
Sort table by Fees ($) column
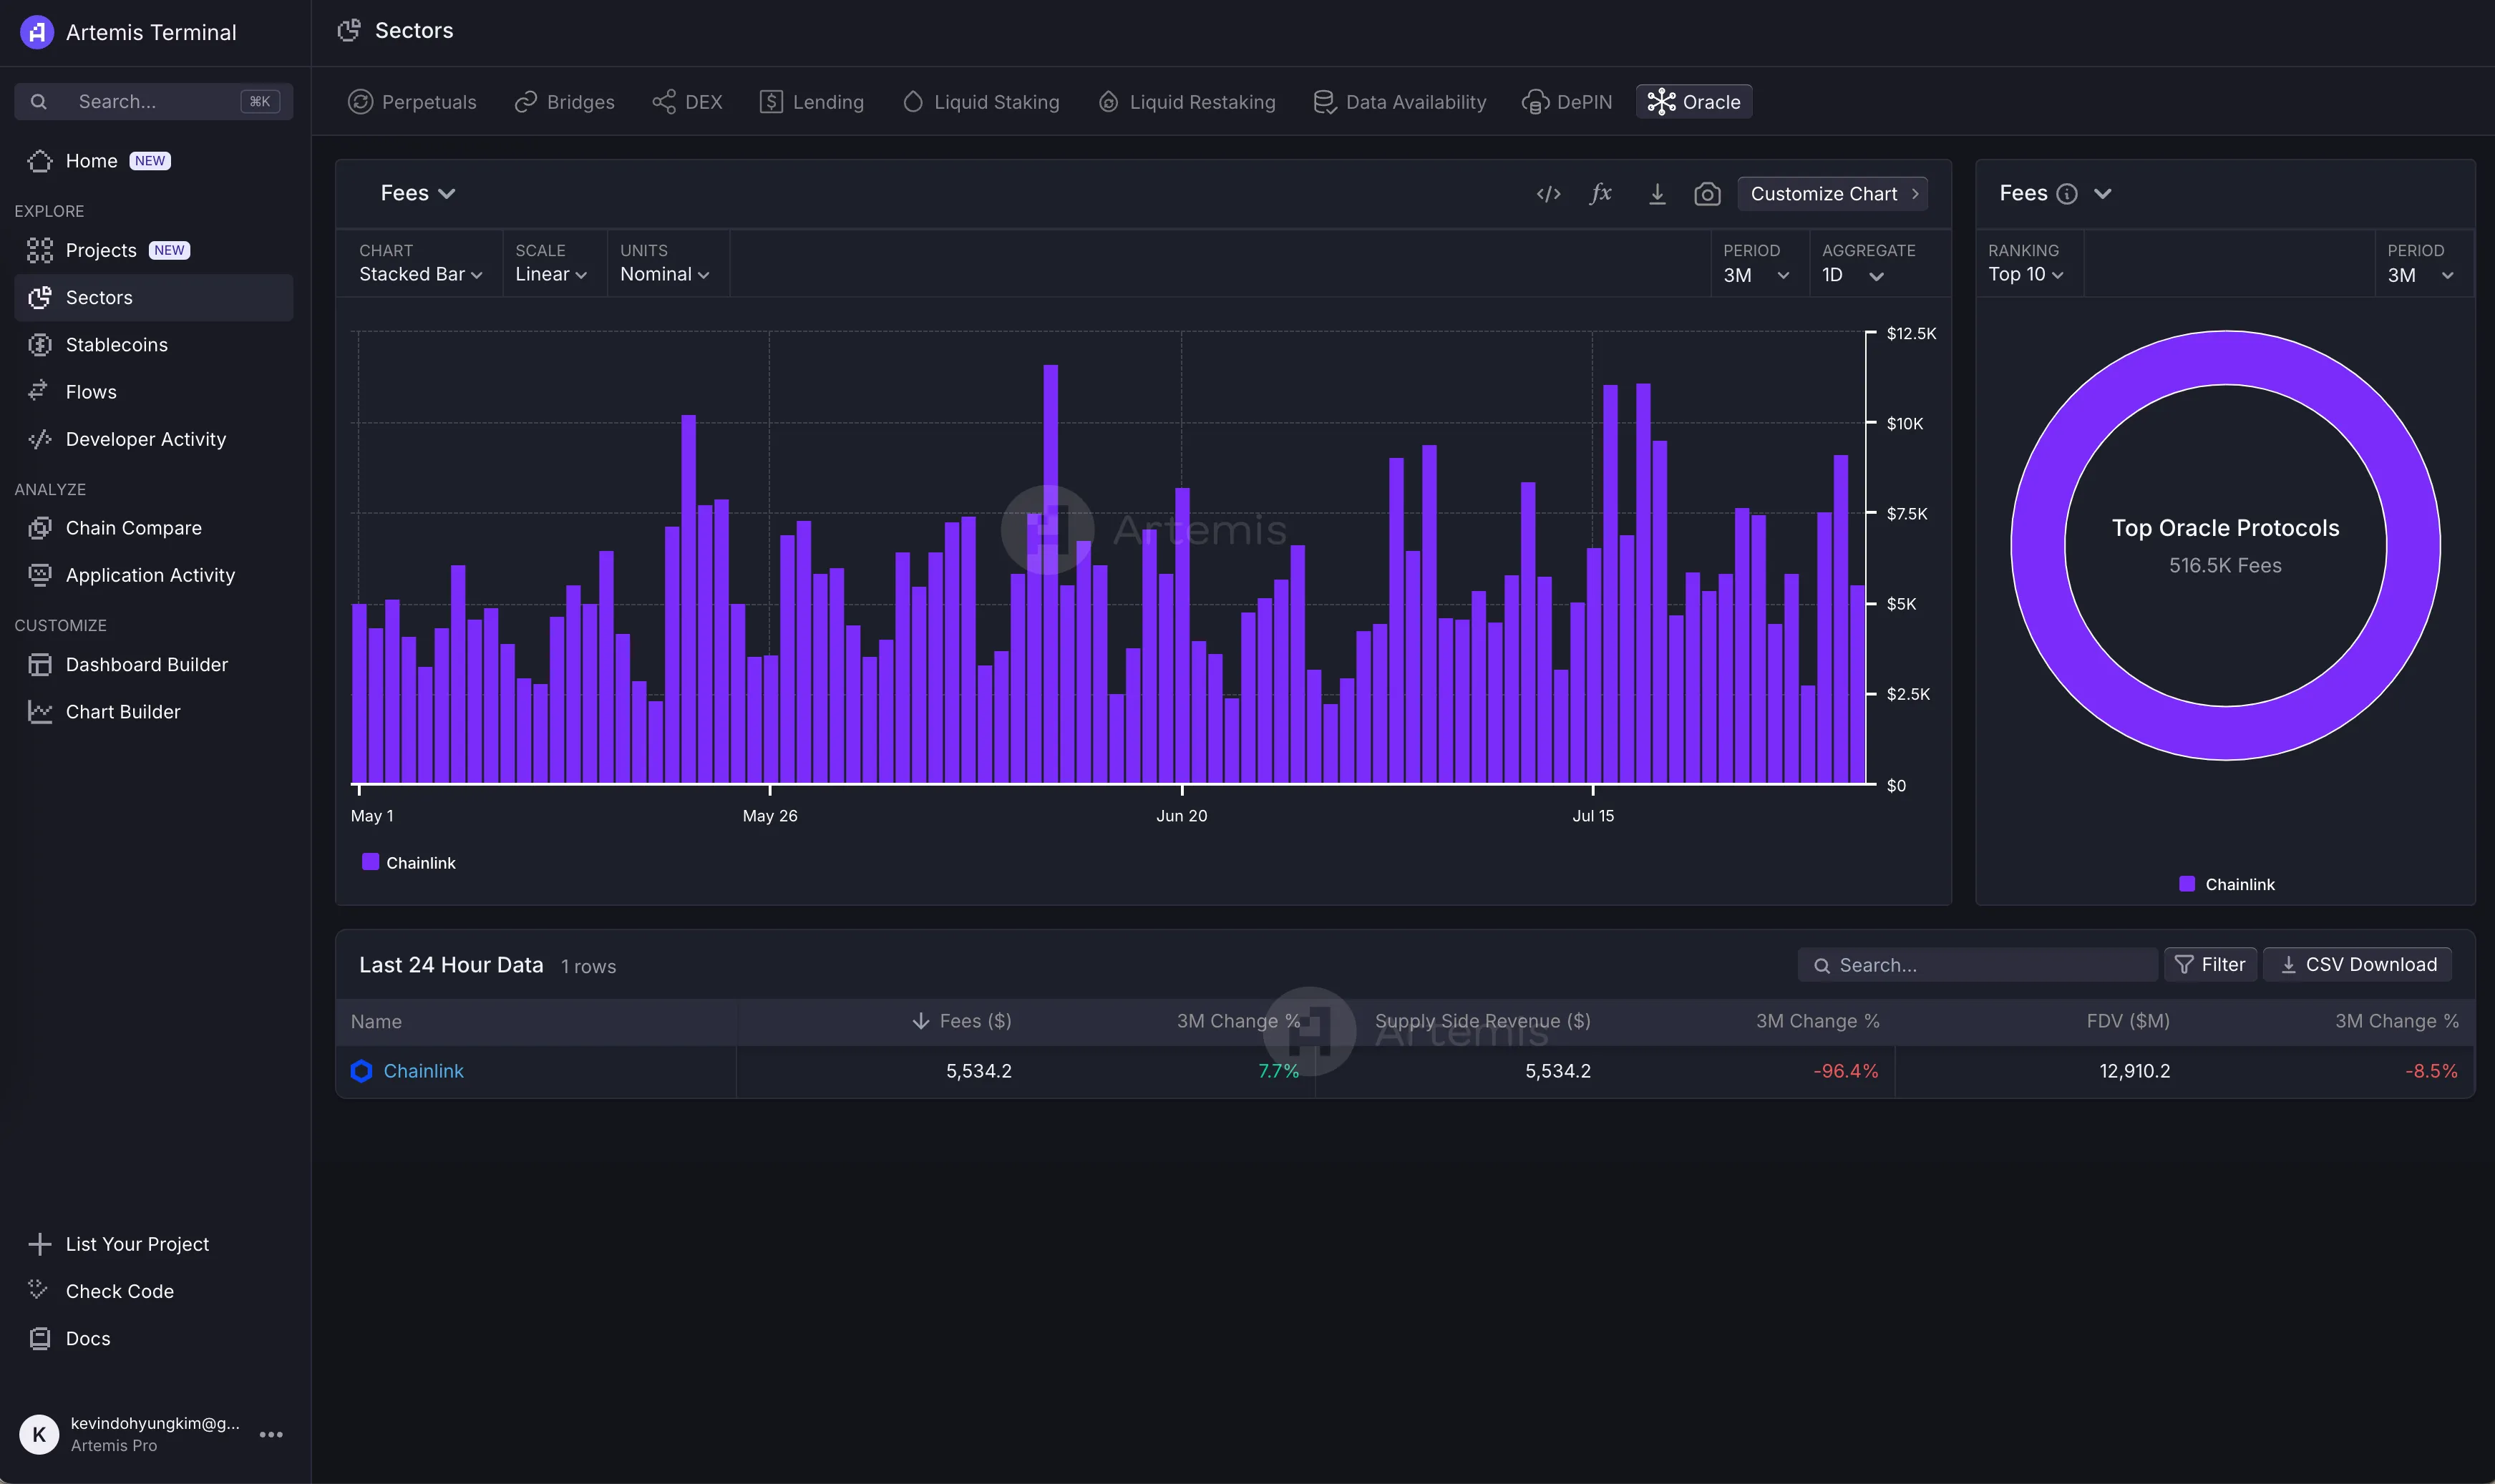coord(963,1021)
